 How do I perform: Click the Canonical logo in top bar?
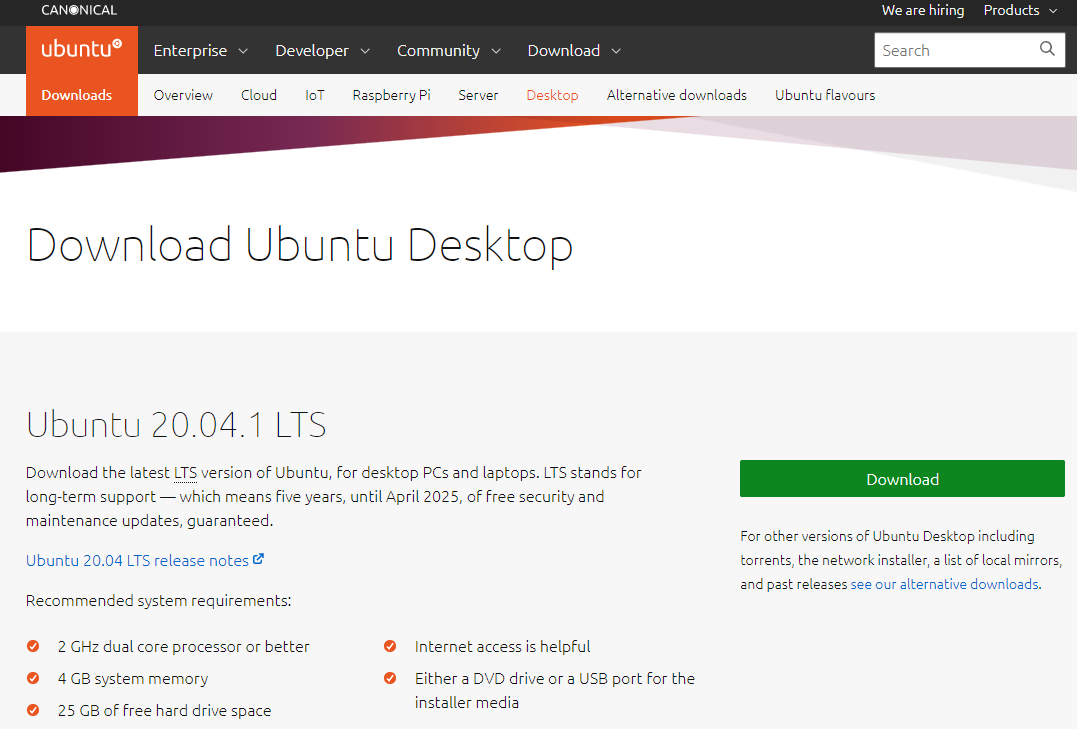click(79, 10)
